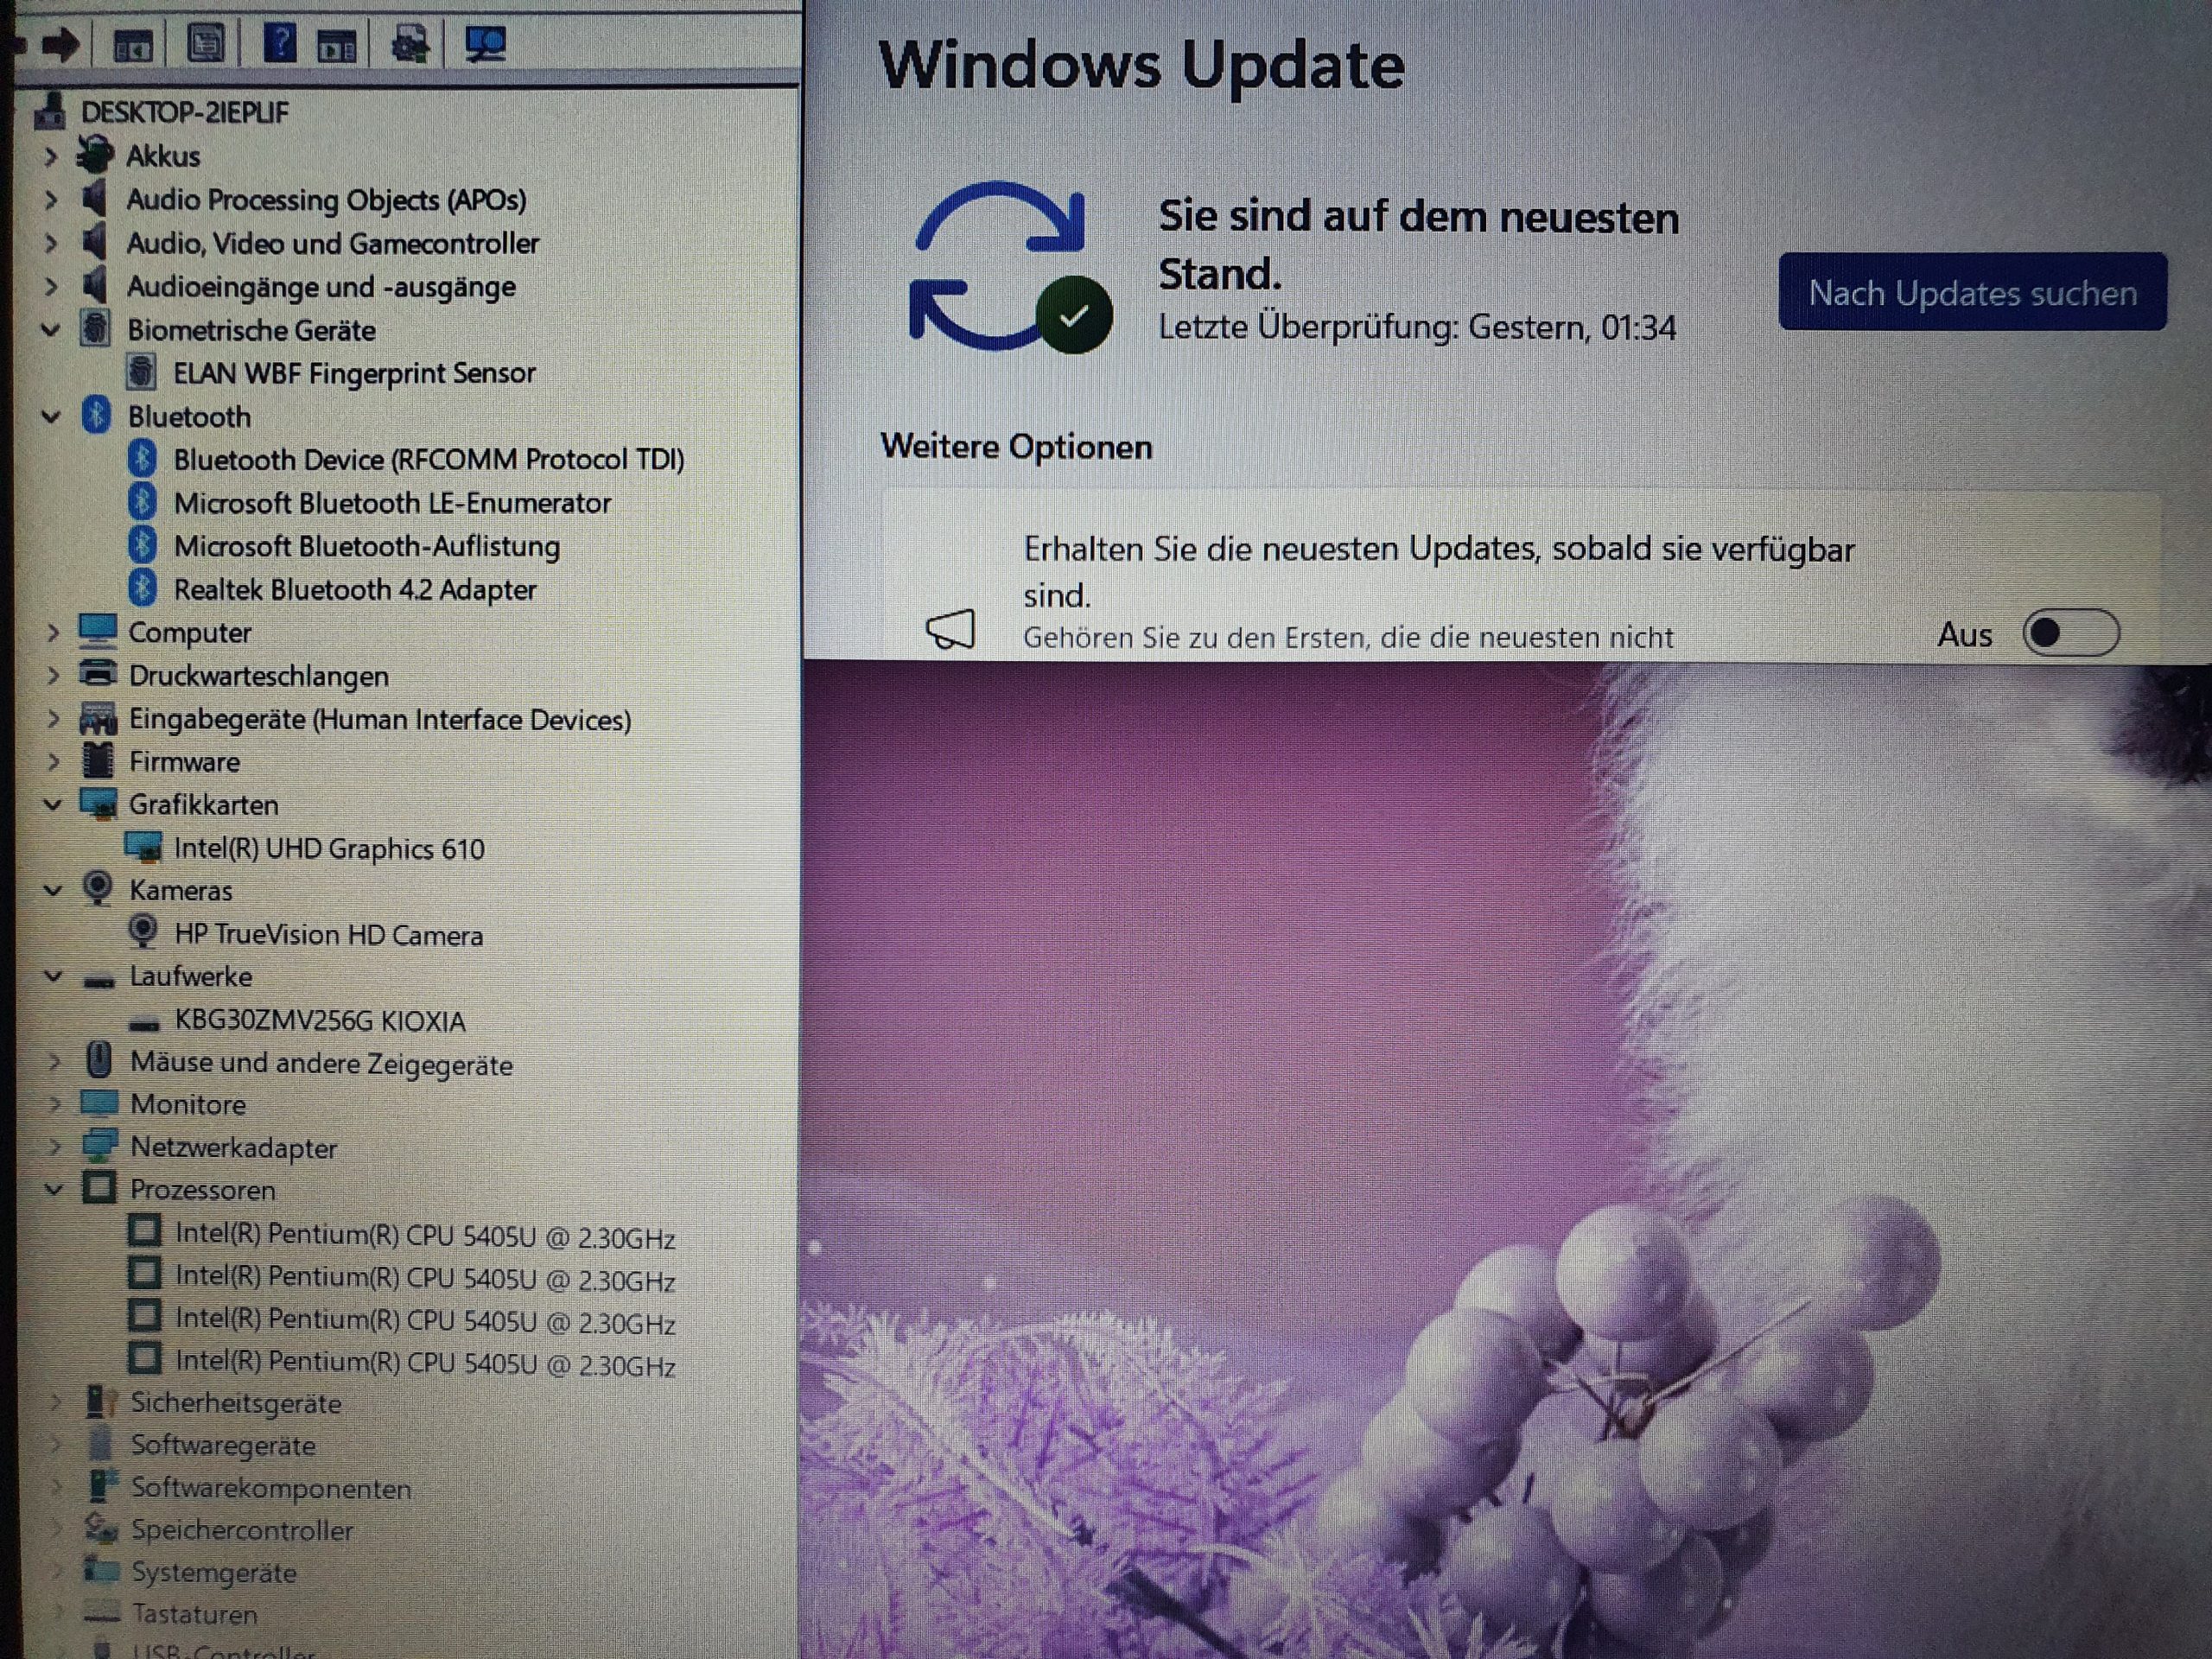Viewport: 2212px width, 1659px height.
Task: Select the HP TrueVision HD Camera entry
Action: click(x=328, y=936)
